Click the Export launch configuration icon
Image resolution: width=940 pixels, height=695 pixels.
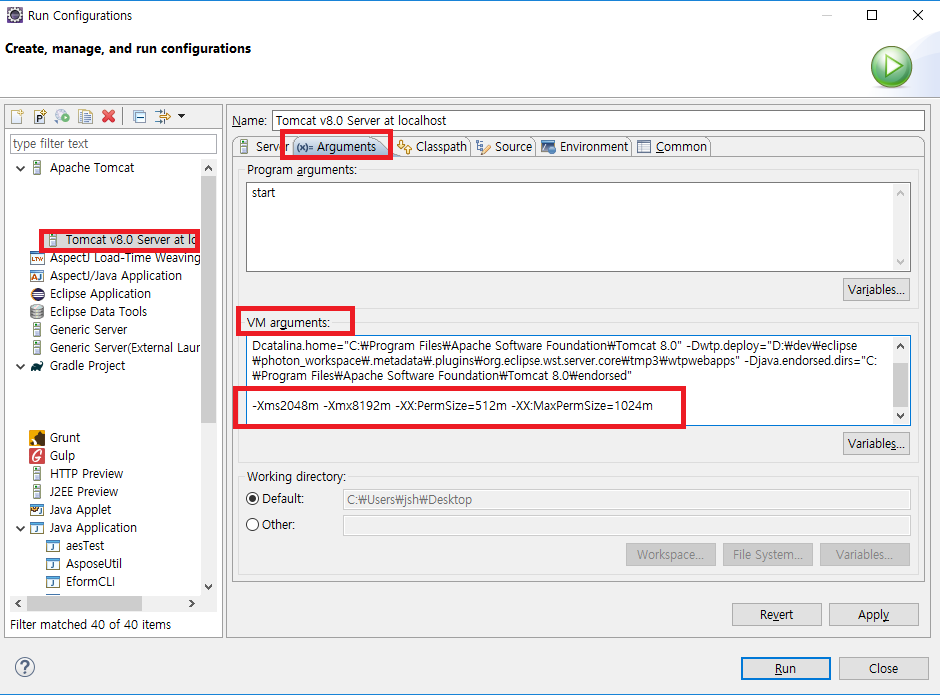click(x=62, y=116)
